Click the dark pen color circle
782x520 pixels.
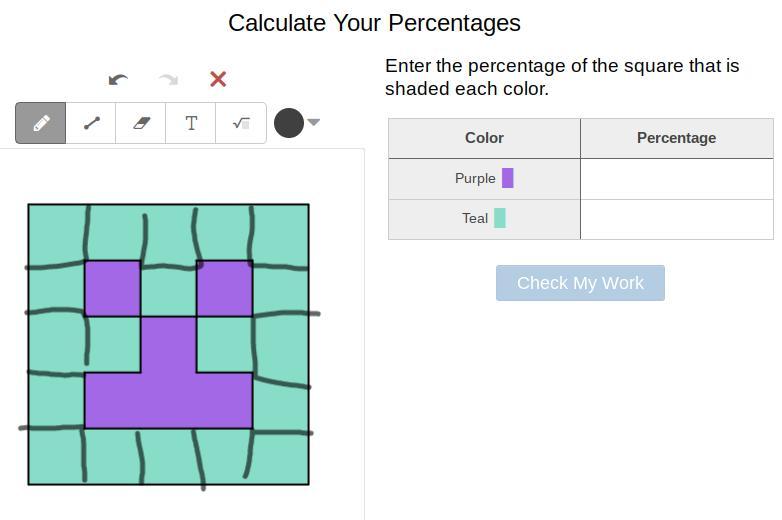point(289,123)
